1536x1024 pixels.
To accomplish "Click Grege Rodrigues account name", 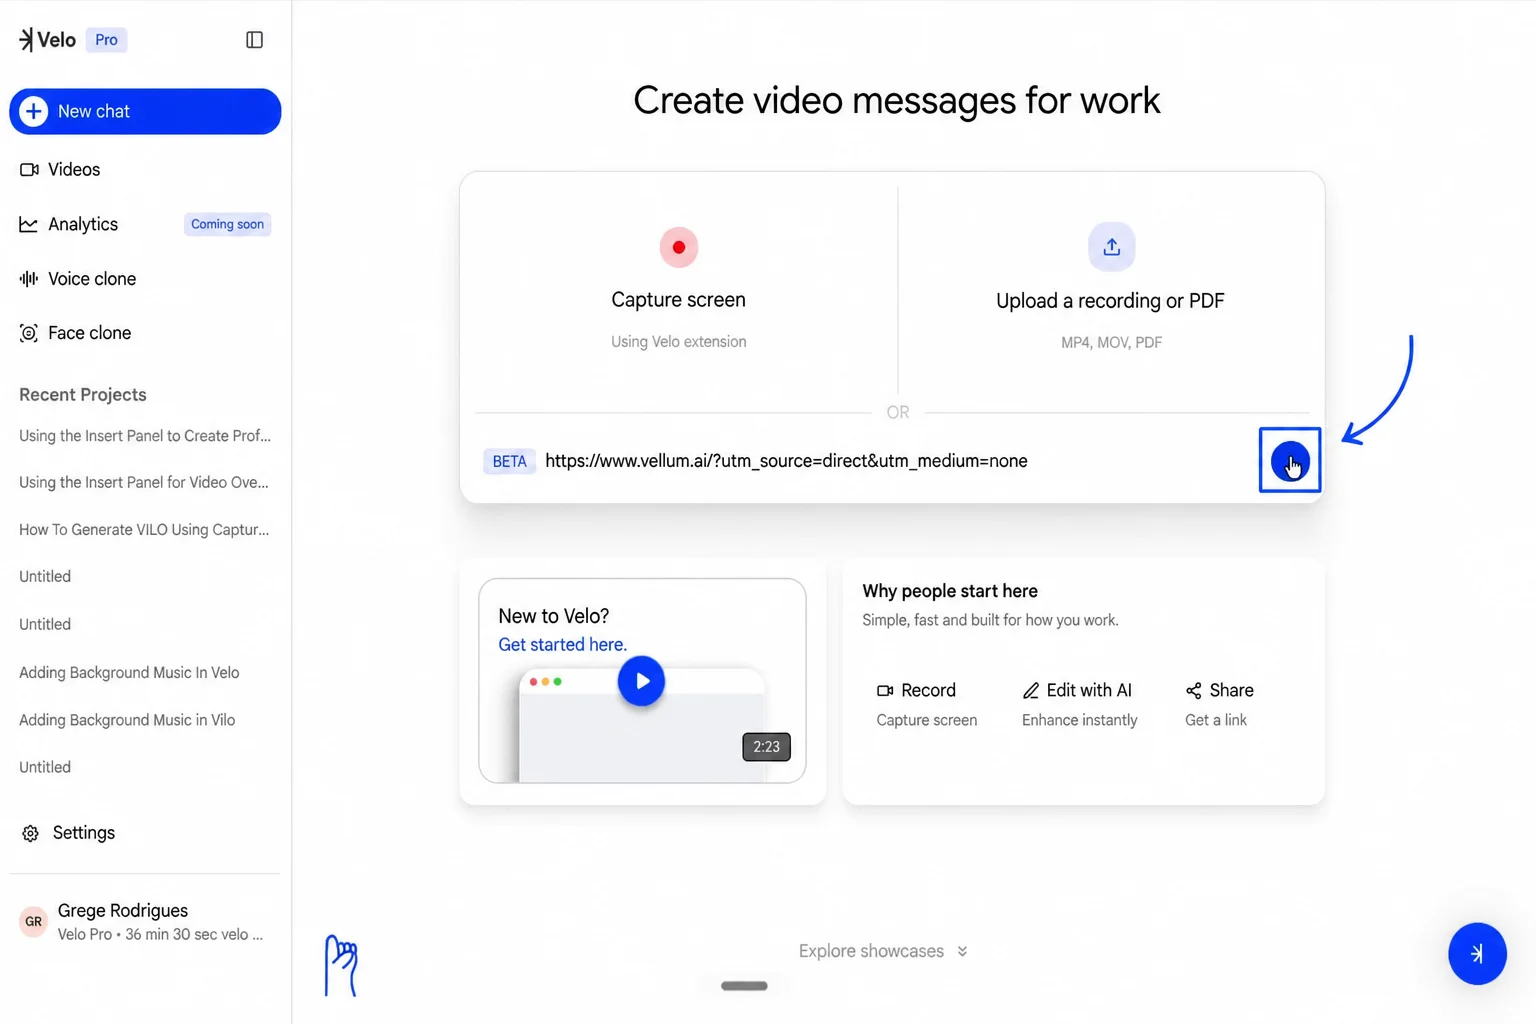I will click(x=123, y=911).
